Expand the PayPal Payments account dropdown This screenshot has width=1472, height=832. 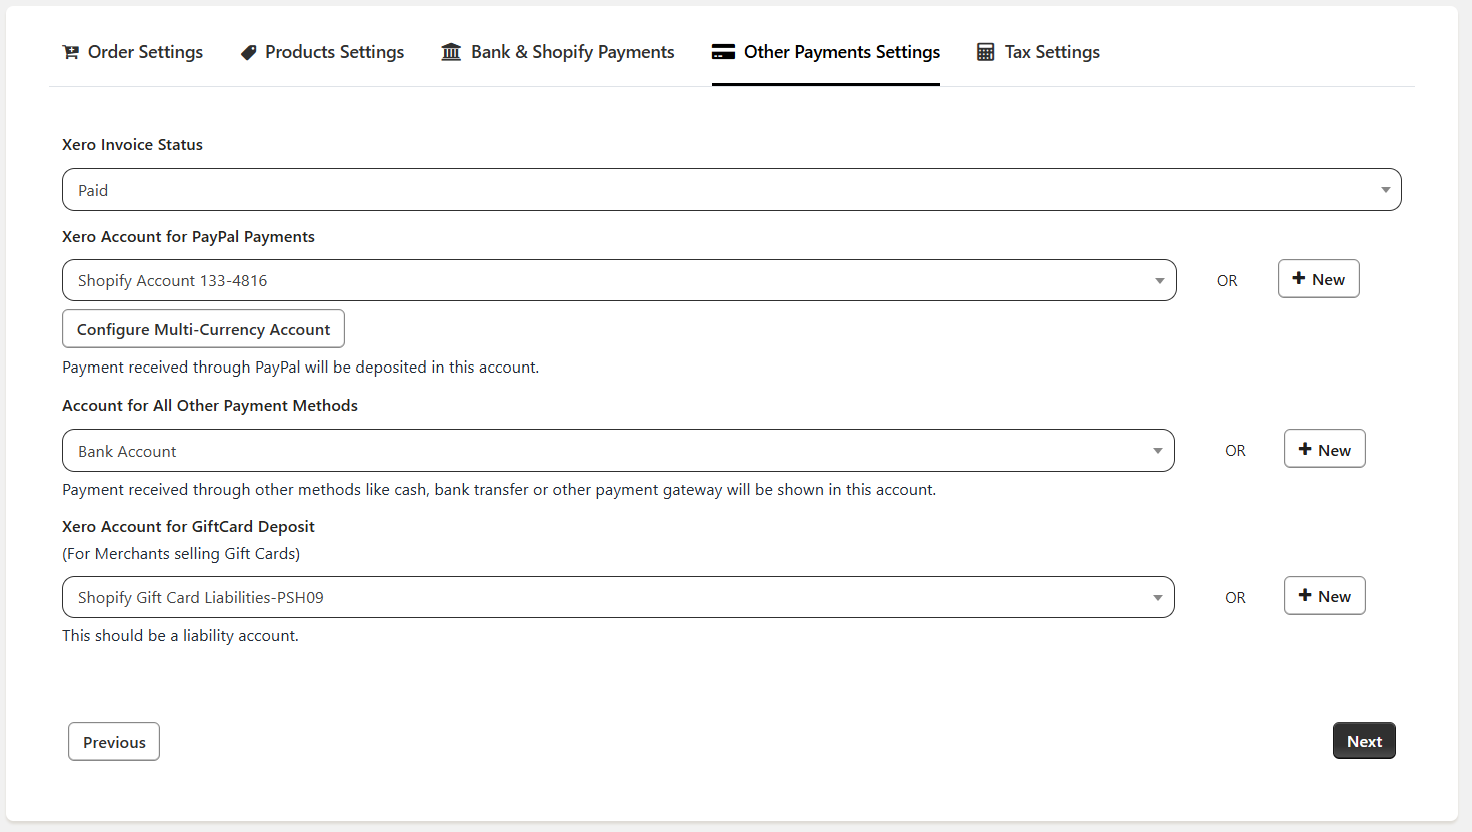point(618,280)
